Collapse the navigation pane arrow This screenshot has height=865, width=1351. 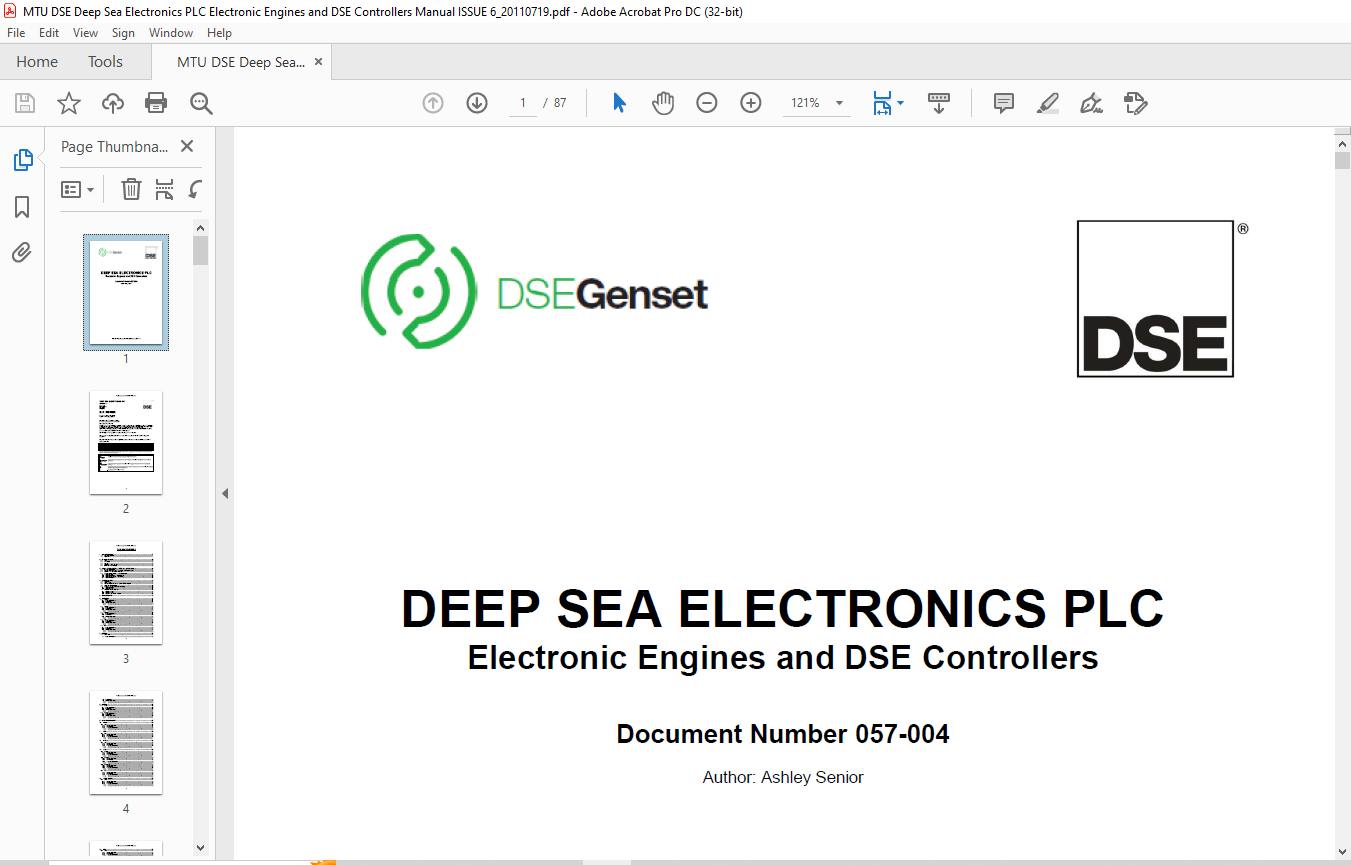(x=225, y=493)
